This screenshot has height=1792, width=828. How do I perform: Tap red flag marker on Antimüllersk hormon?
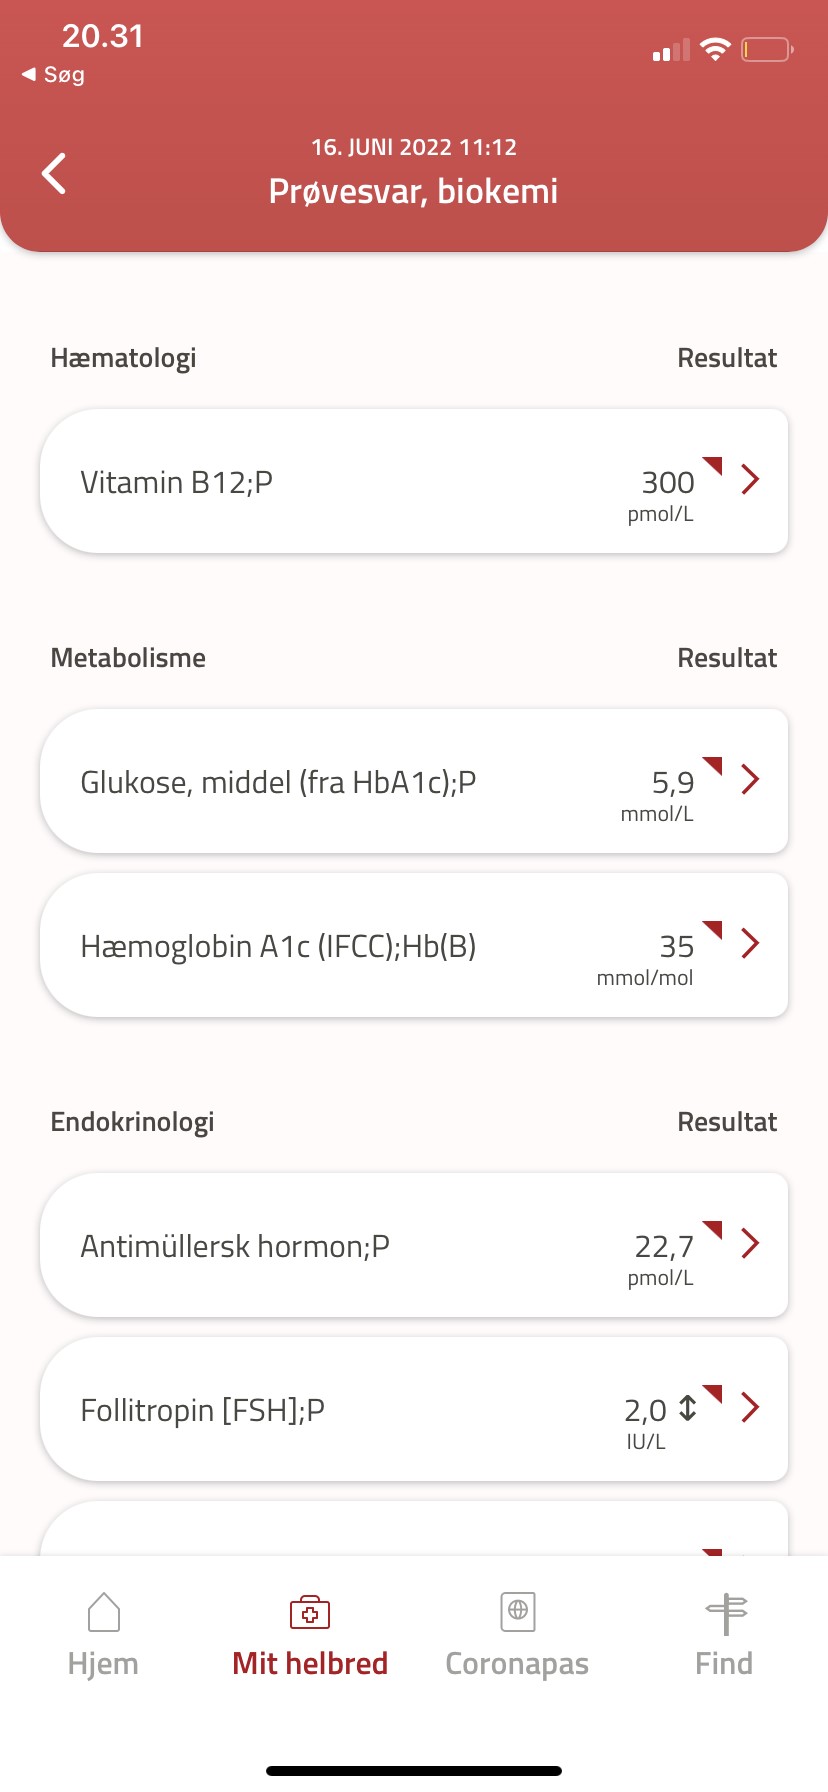click(x=713, y=1229)
